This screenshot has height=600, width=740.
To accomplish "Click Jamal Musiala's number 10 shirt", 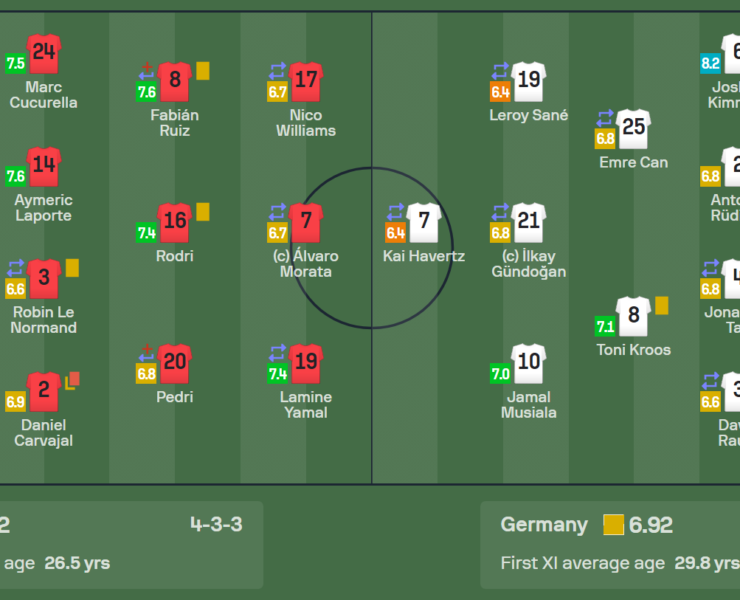I will (x=528, y=364).
